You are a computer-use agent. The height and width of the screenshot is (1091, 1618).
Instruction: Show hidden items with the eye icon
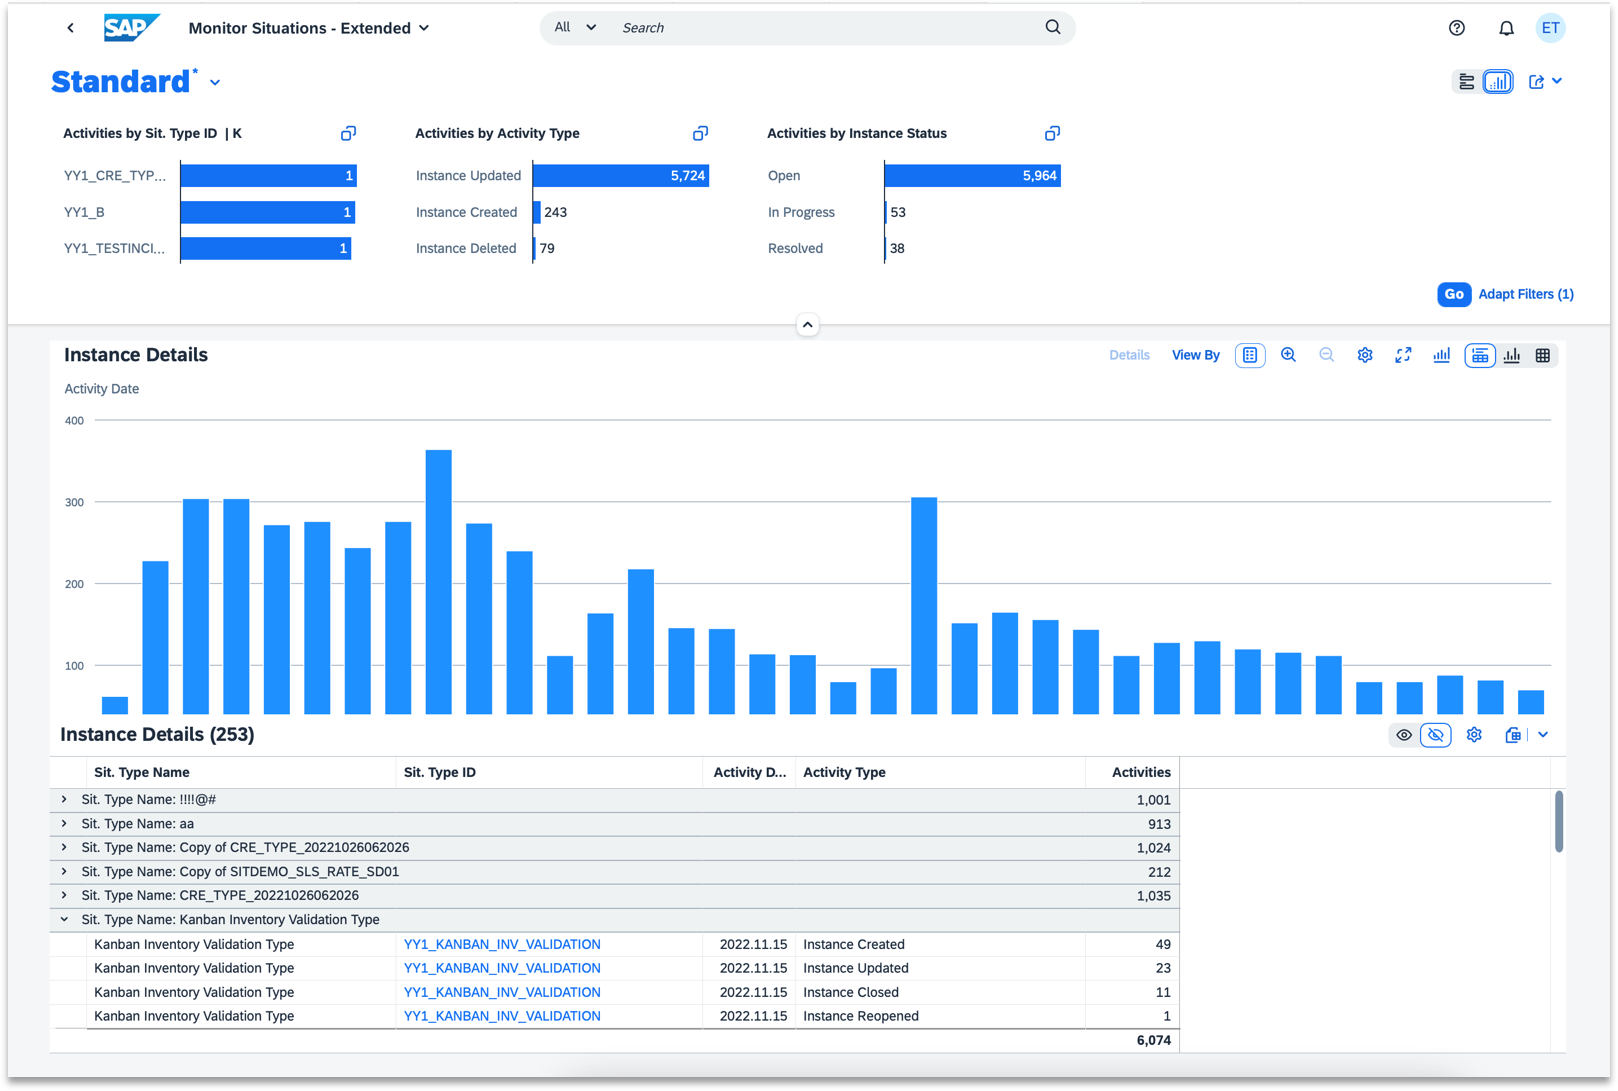click(x=1404, y=735)
